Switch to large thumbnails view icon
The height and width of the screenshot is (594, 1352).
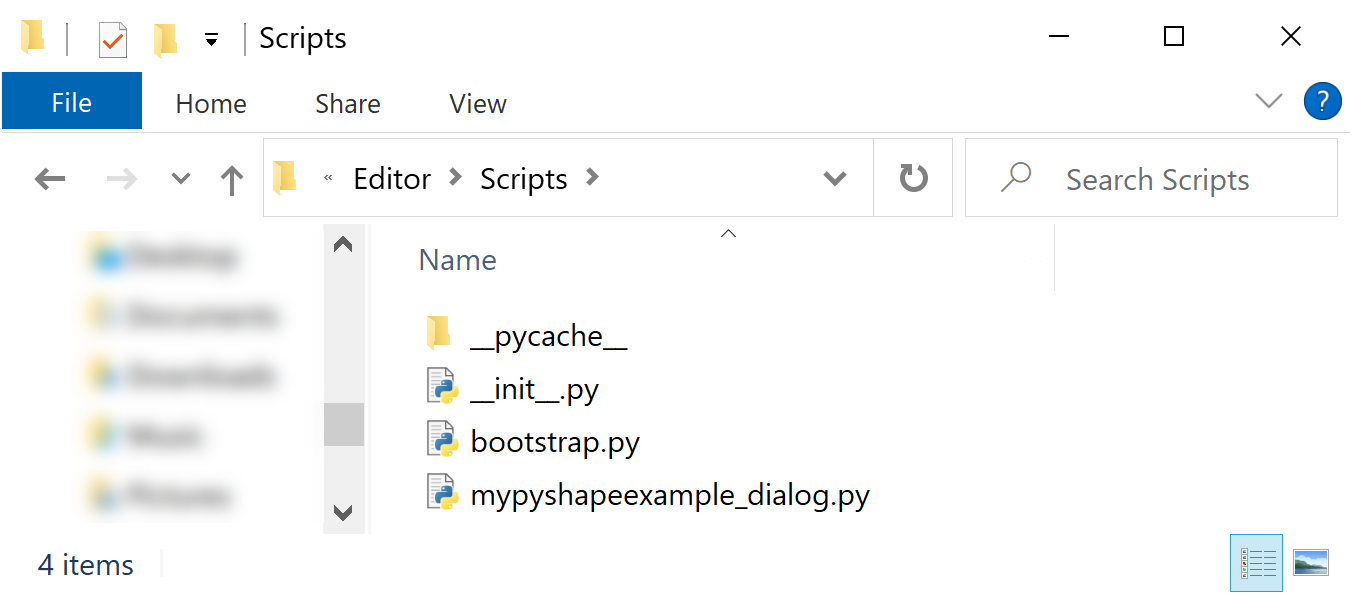coord(1310,563)
